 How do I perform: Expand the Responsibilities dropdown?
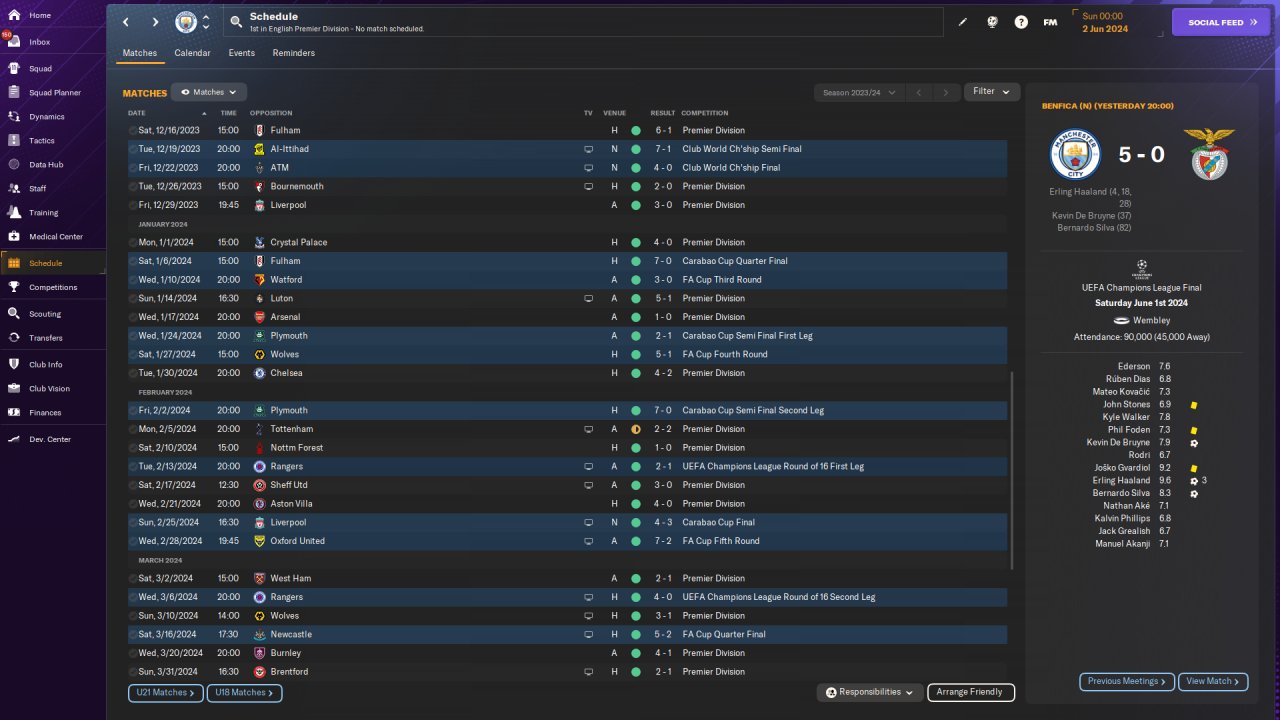click(x=869, y=692)
